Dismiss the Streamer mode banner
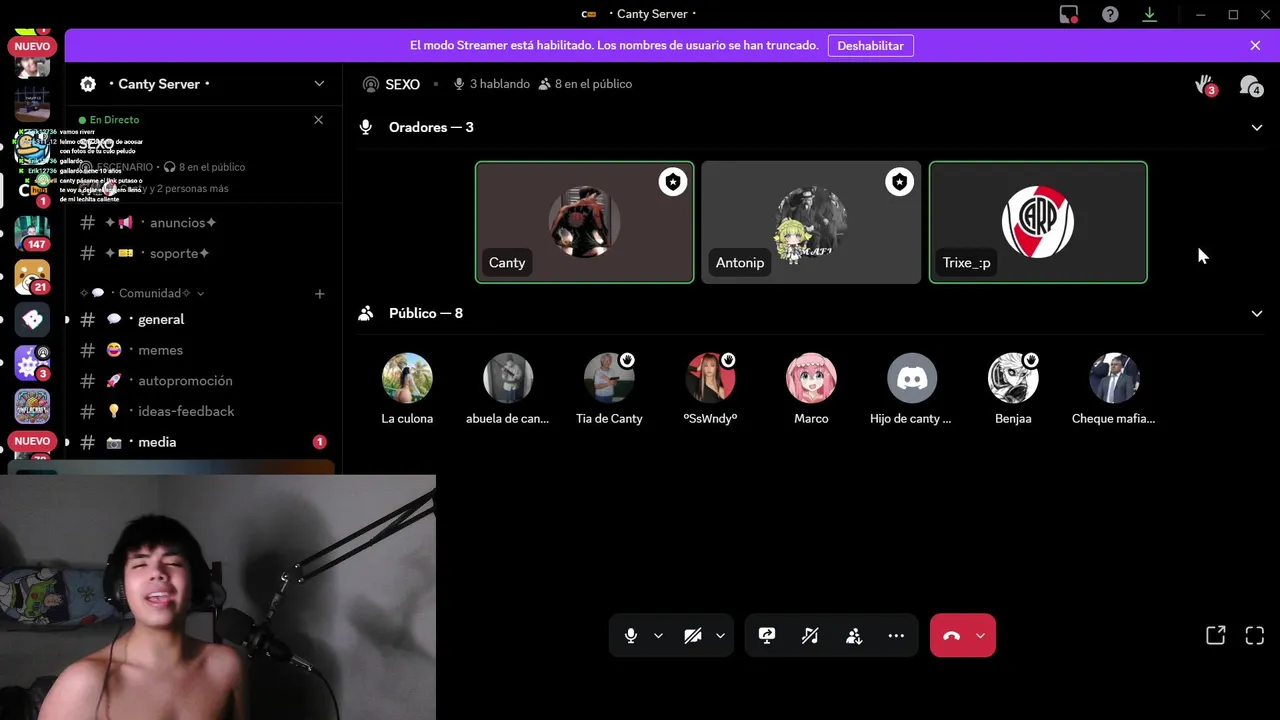Viewport: 1280px width, 720px height. 1255,46
